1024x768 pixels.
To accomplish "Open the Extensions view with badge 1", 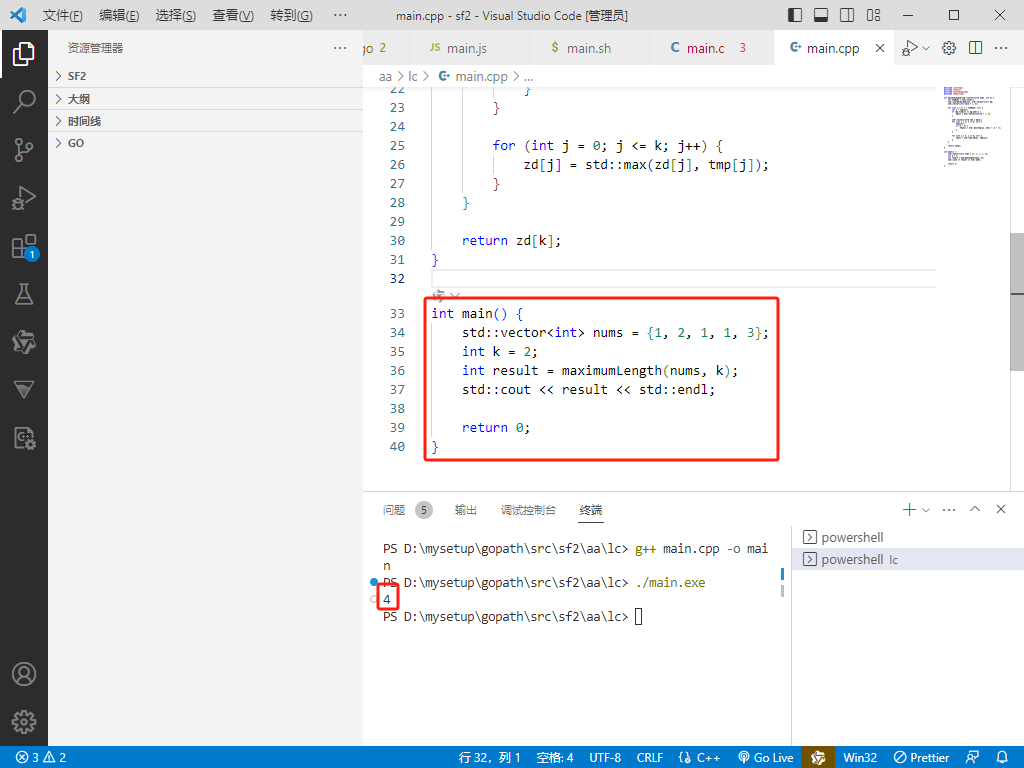I will click(x=25, y=247).
